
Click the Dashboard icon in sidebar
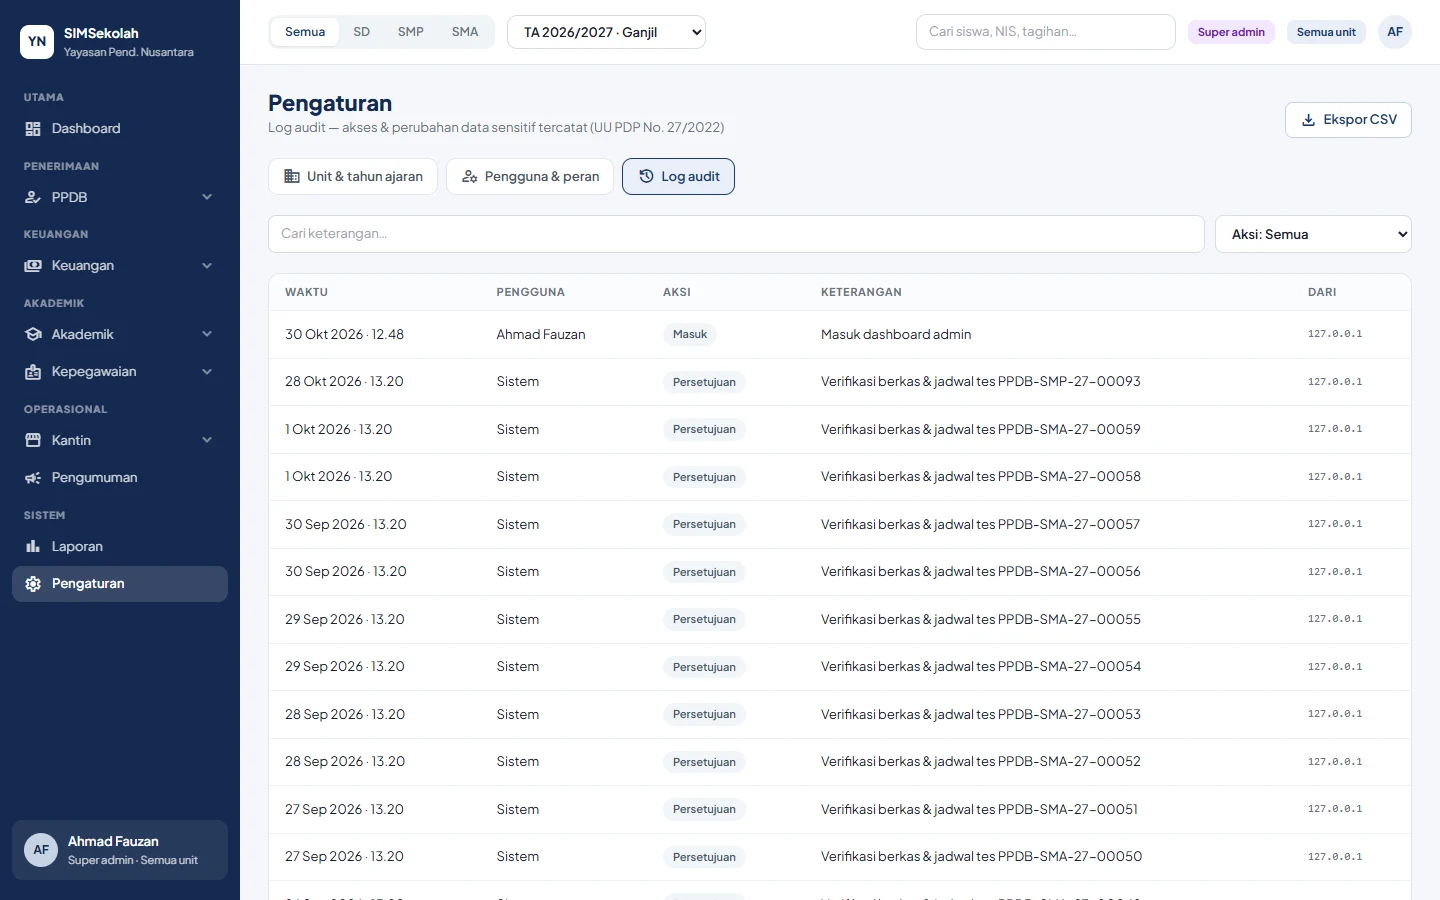tap(33, 129)
